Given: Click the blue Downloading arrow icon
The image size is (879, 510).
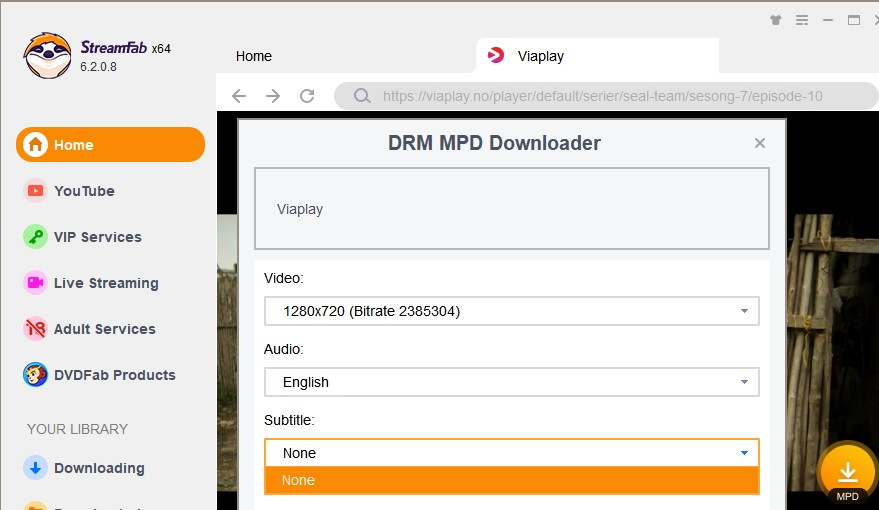Looking at the screenshot, I should [35, 468].
